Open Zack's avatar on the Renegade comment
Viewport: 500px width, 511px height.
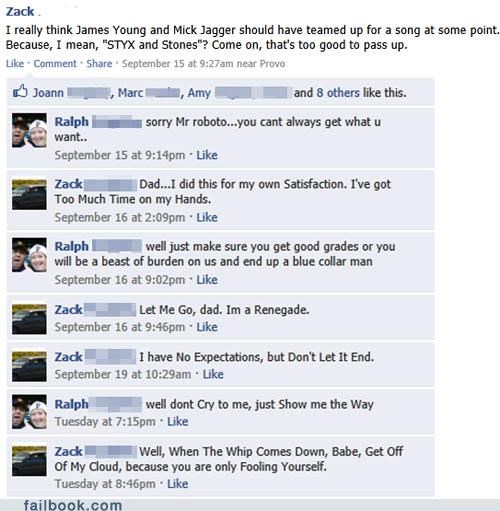(x=29, y=319)
